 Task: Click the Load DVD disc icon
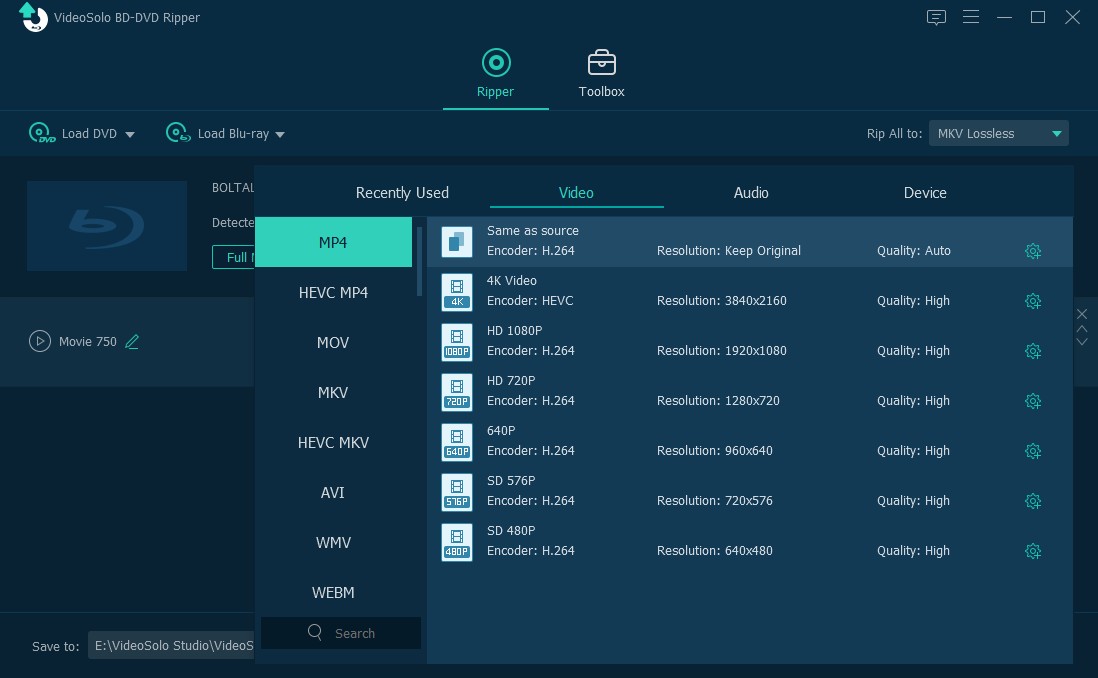[x=41, y=133]
